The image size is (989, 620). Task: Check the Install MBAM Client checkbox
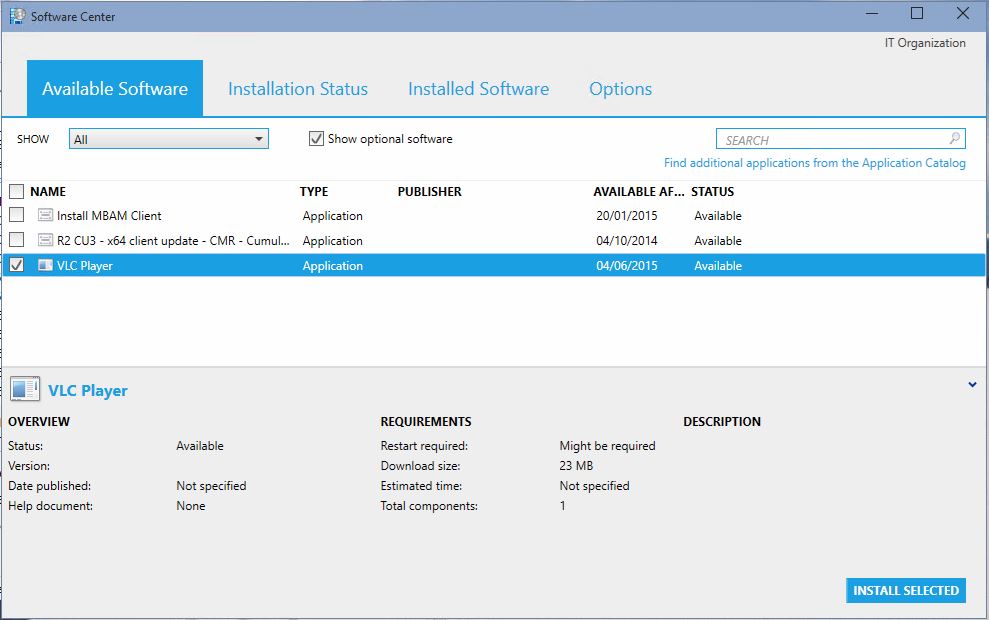16,215
